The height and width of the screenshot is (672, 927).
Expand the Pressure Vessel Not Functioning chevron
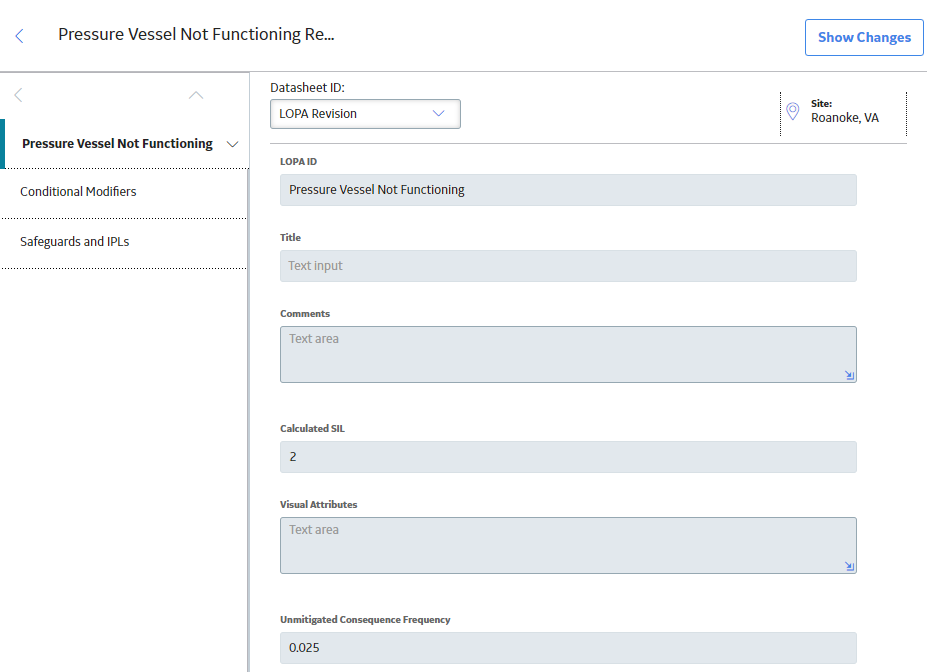click(232, 144)
